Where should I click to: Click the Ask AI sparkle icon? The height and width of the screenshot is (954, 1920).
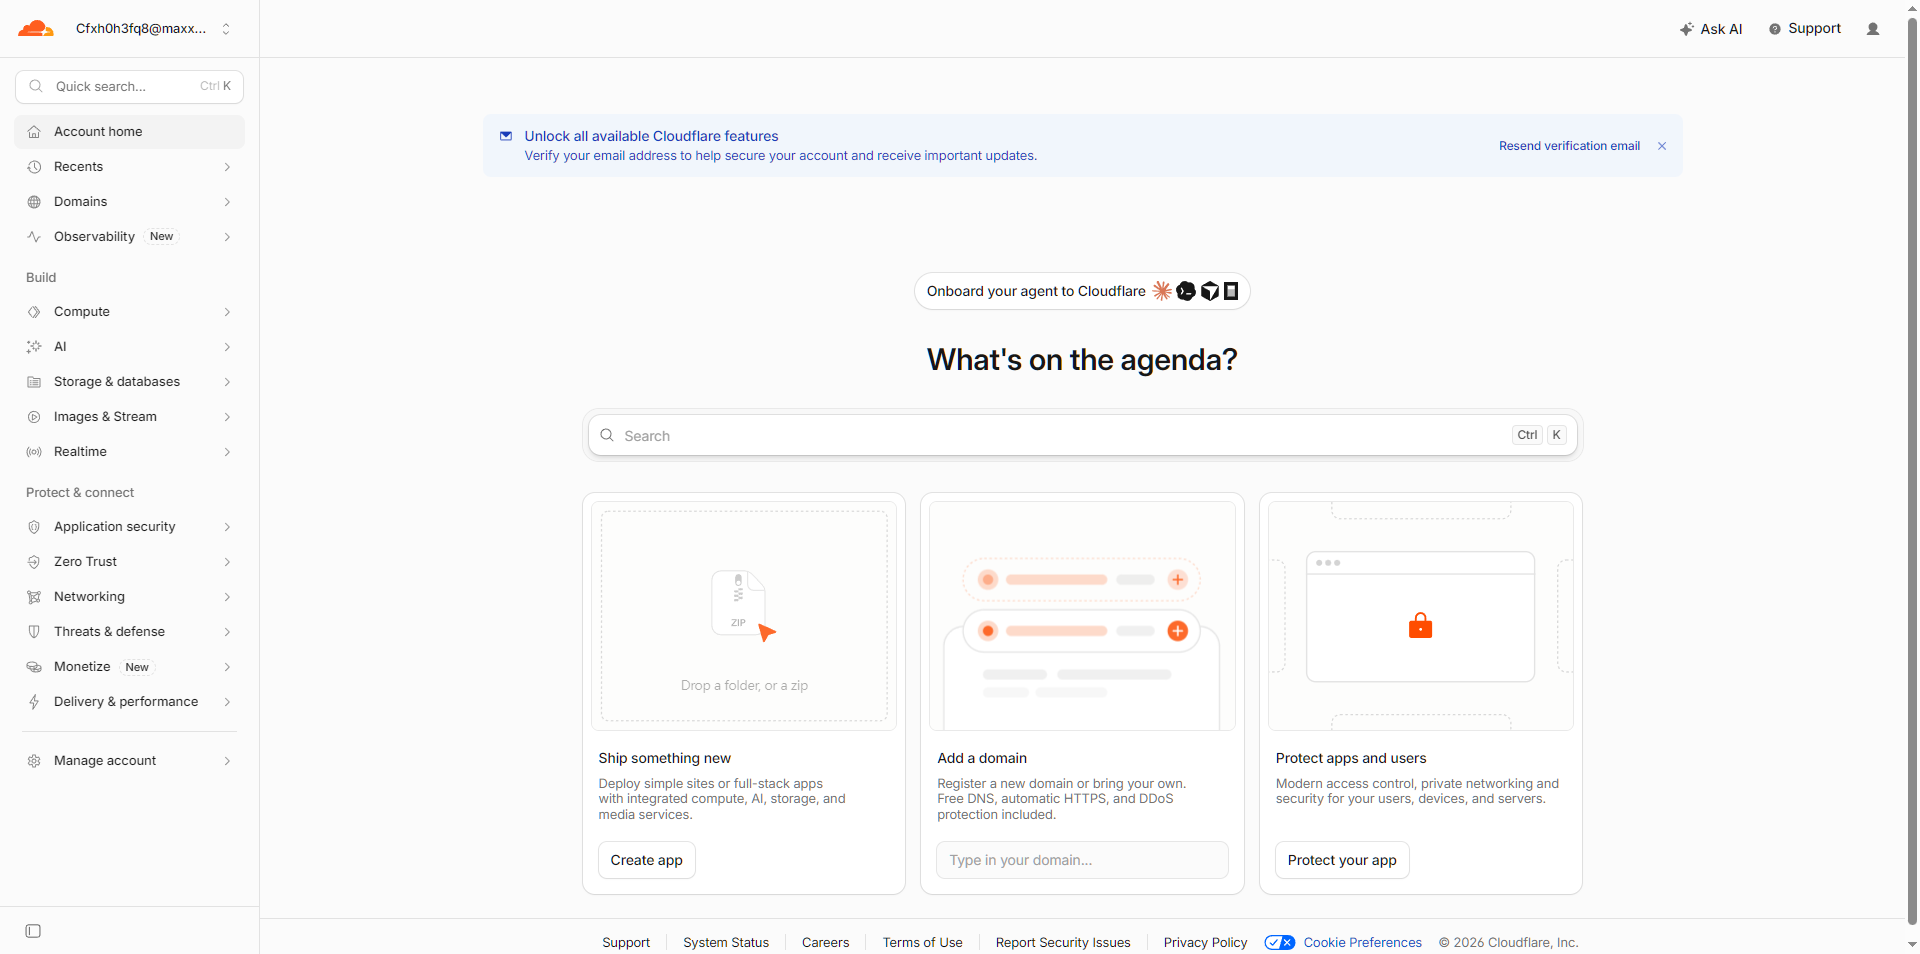[x=1686, y=29]
